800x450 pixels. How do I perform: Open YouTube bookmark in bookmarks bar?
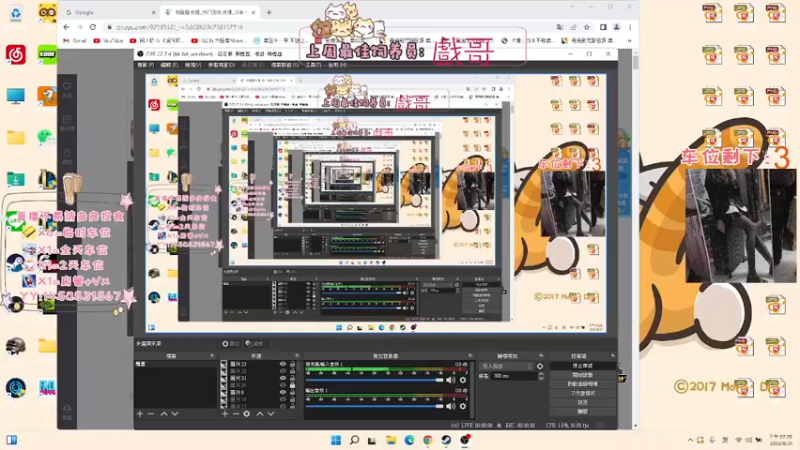[108, 40]
